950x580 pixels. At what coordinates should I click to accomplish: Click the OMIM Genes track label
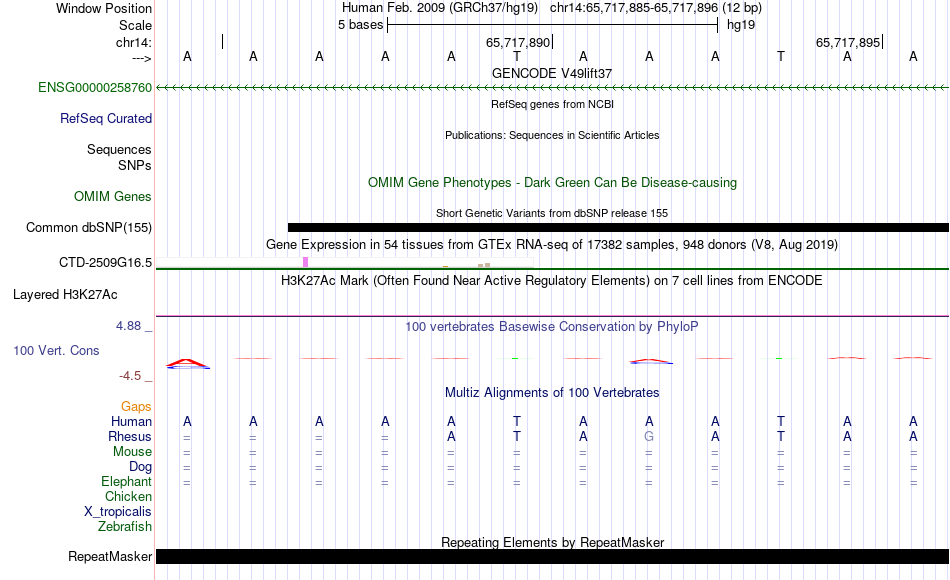(113, 196)
